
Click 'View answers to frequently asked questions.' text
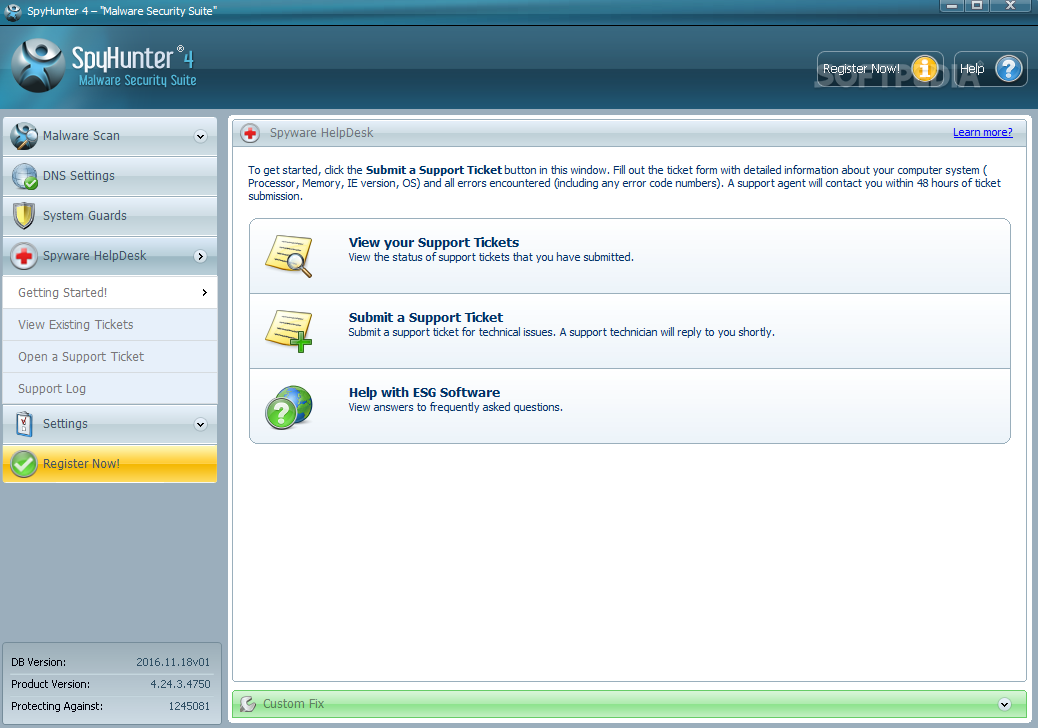click(455, 407)
